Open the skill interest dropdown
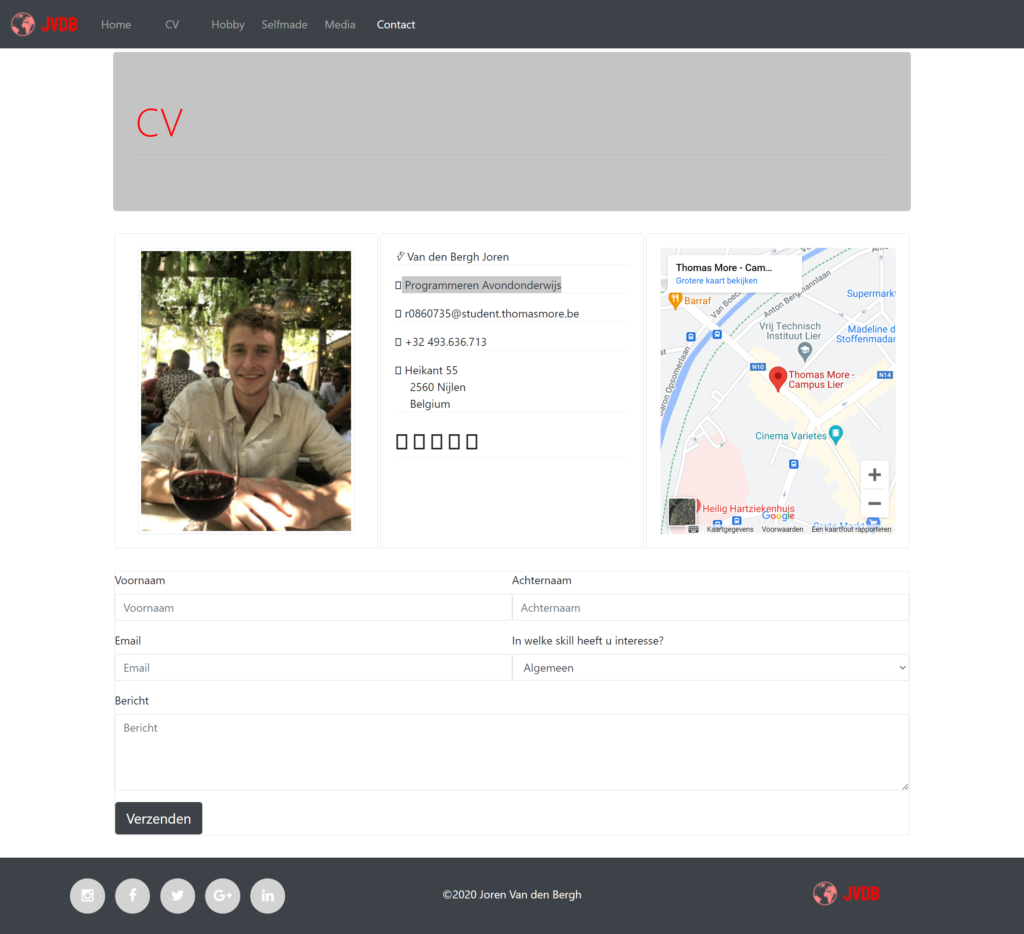The height and width of the screenshot is (934, 1024). click(x=711, y=668)
